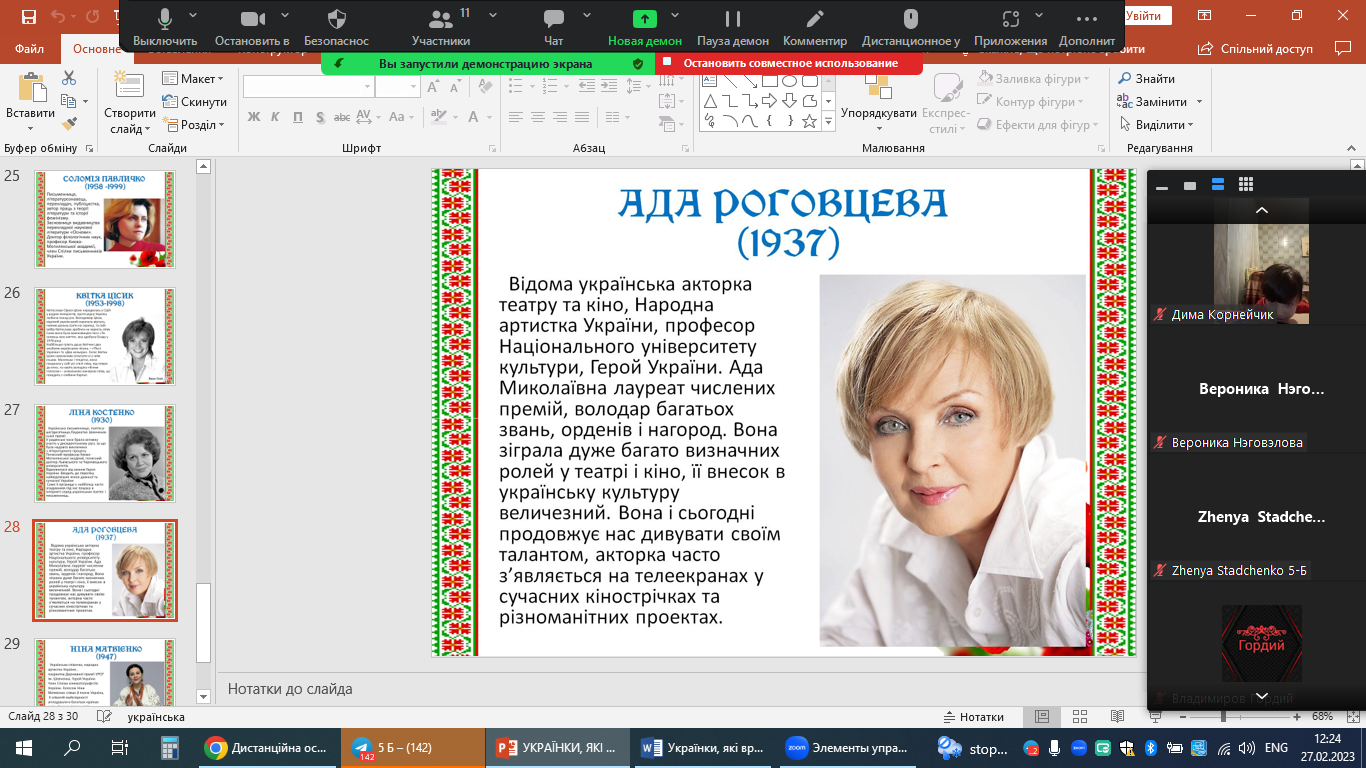Stop video in Zoom toolbar

tap(252, 27)
